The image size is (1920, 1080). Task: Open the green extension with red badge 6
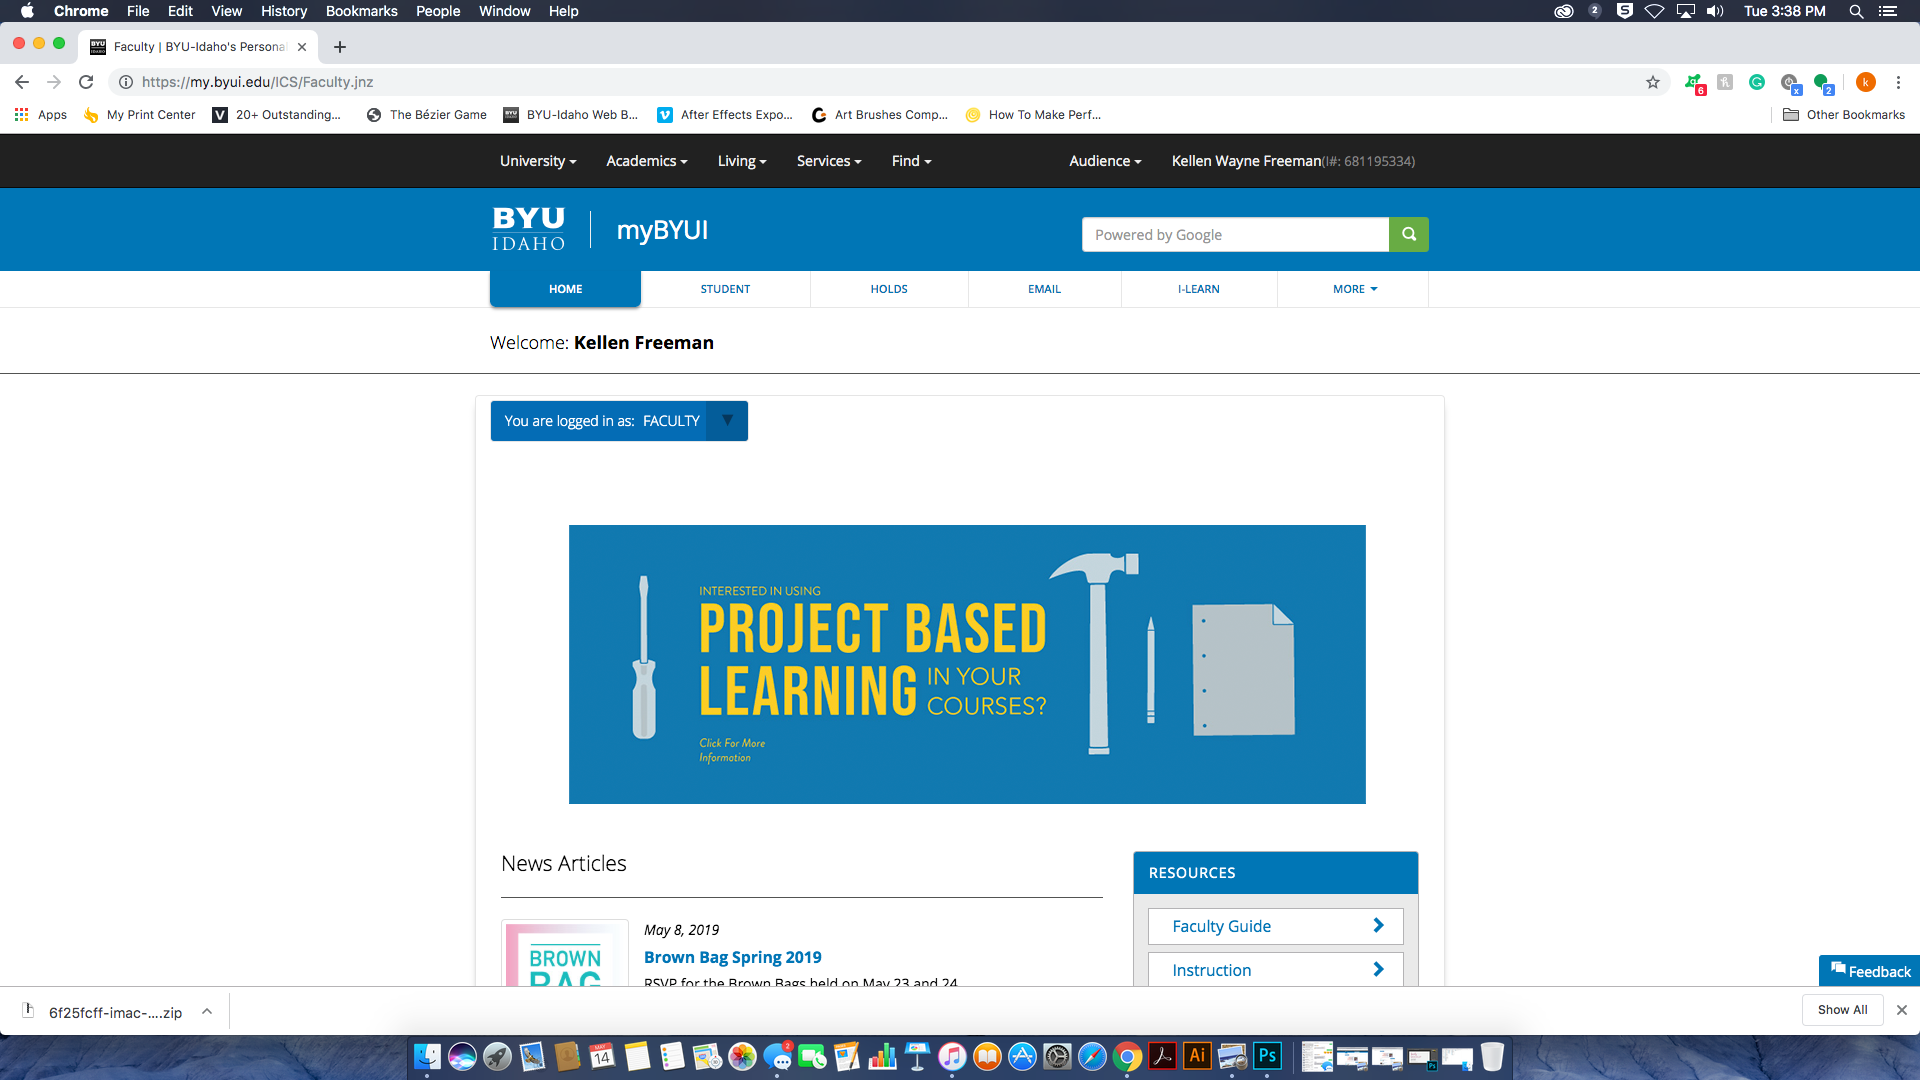[x=1694, y=83]
